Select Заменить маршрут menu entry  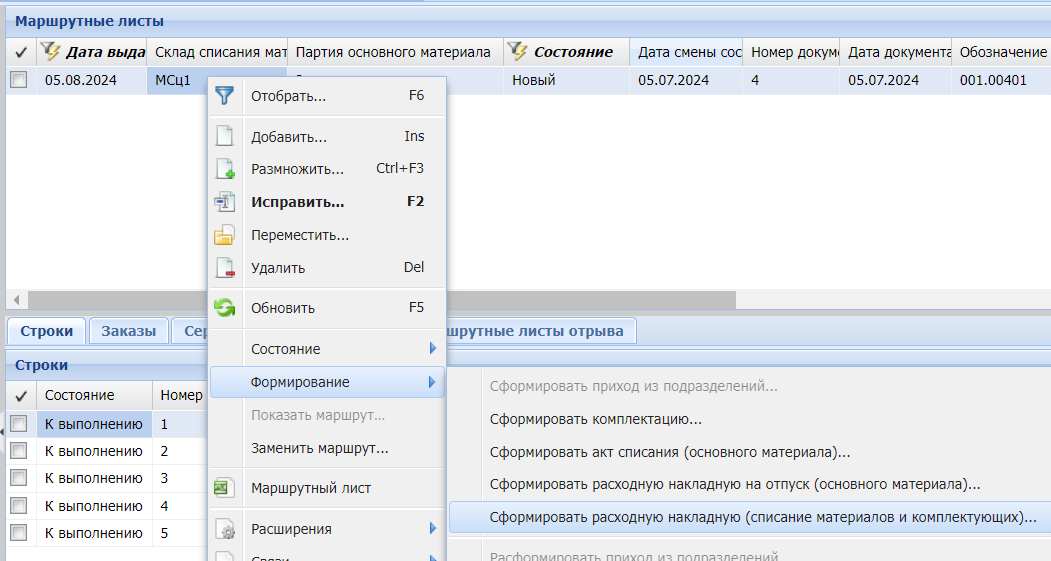(x=319, y=448)
